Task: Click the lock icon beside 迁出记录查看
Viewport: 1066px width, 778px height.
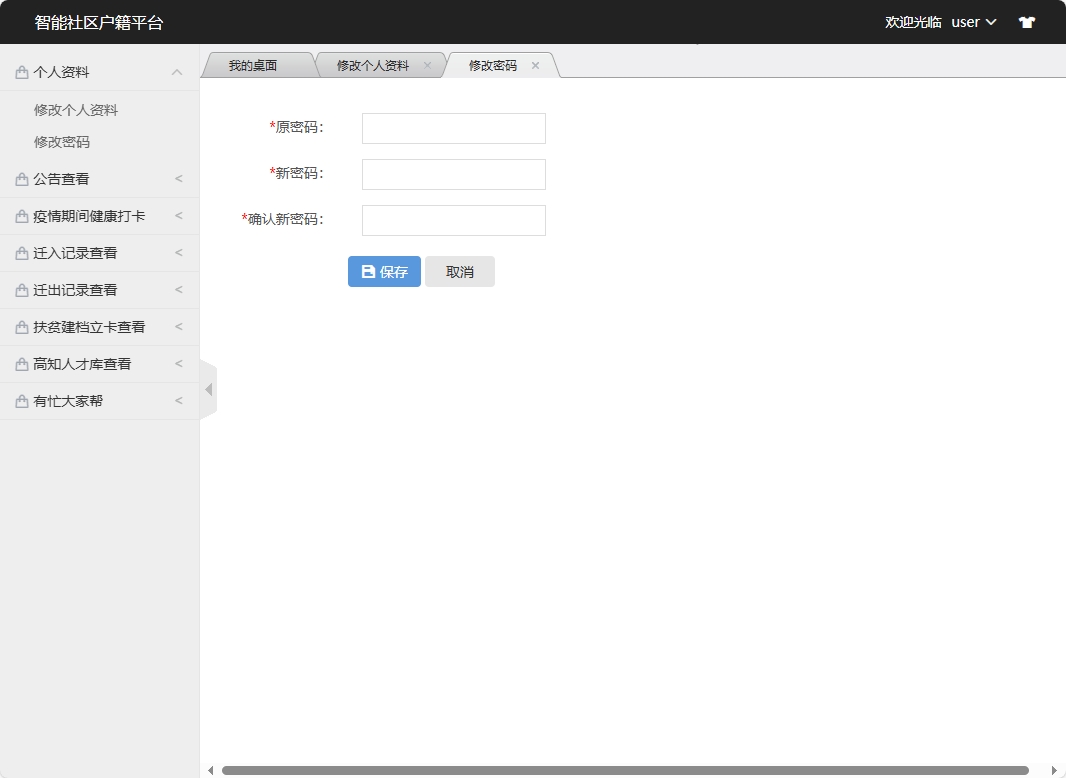Action: pos(22,290)
